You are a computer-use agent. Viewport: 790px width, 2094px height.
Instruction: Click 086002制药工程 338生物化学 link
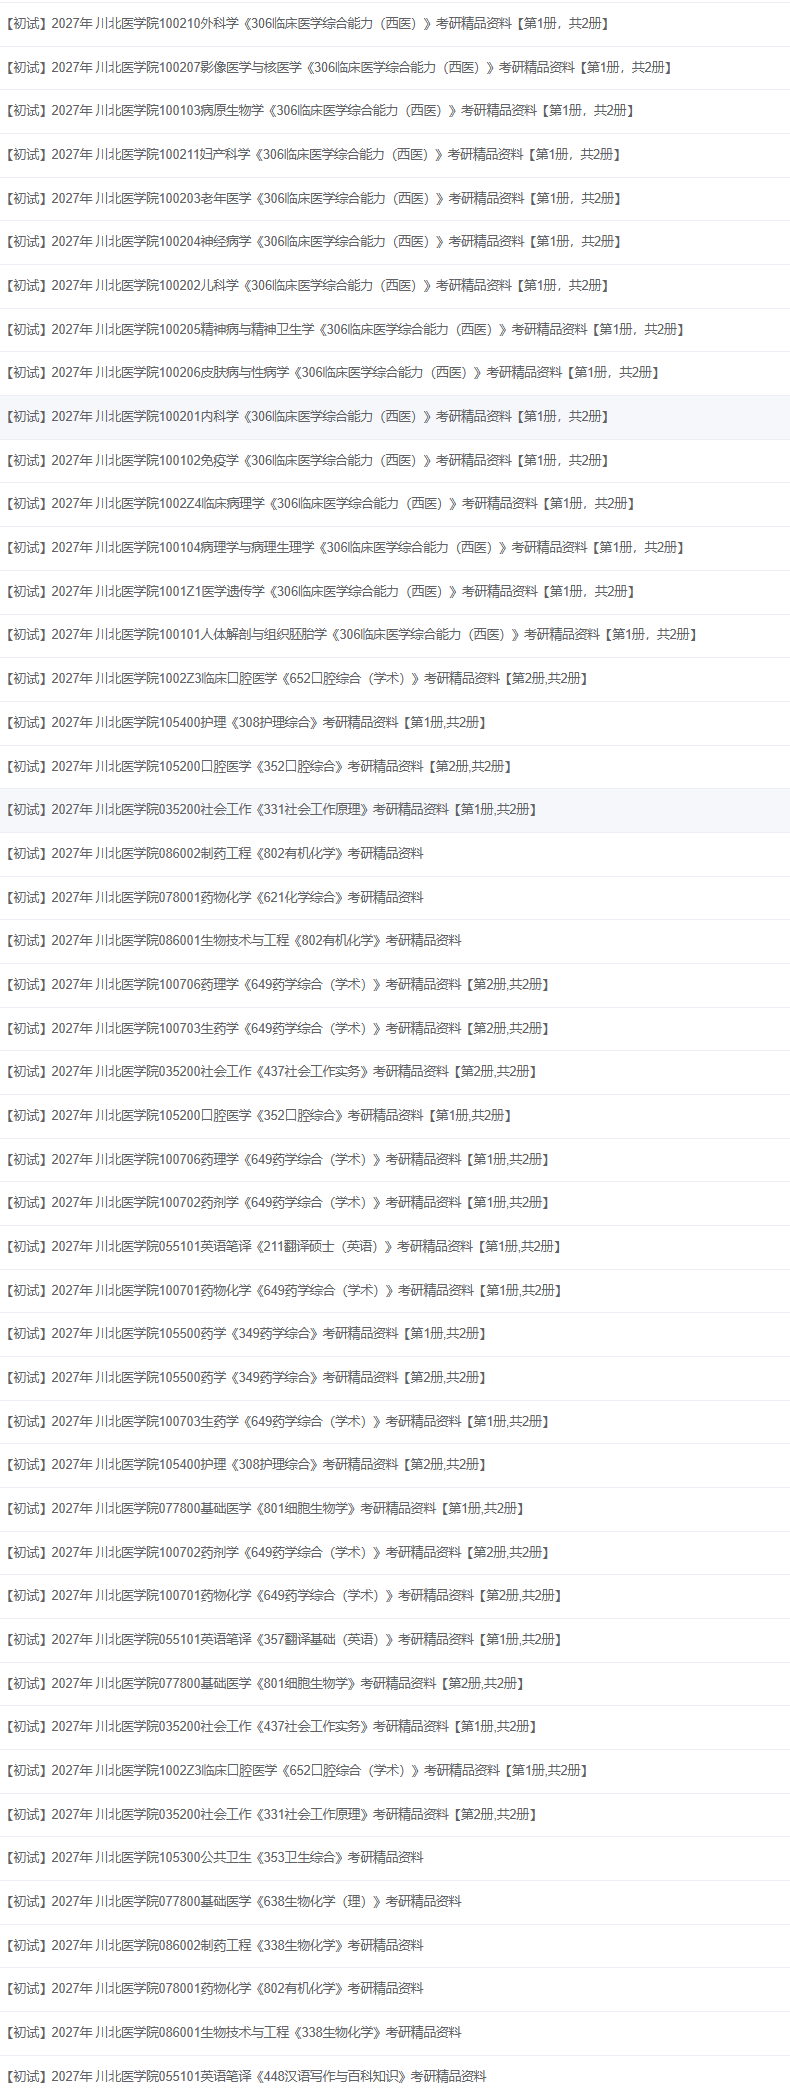point(214,1945)
